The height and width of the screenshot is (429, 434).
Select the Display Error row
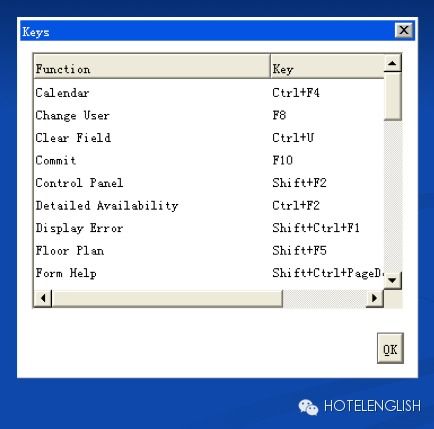click(x=209, y=228)
